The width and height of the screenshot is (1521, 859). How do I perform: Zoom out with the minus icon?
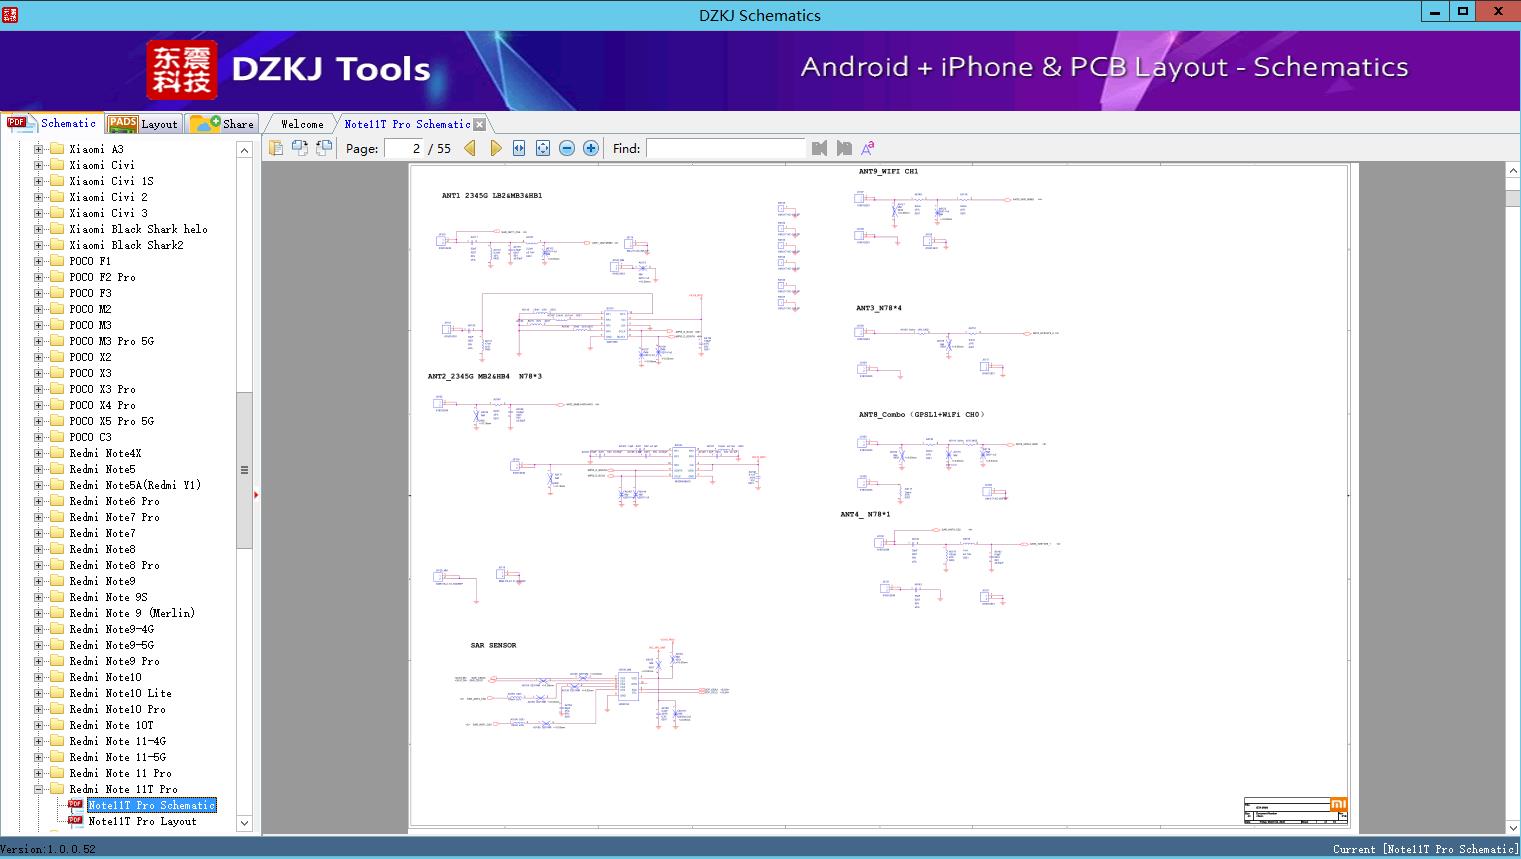[x=567, y=148]
